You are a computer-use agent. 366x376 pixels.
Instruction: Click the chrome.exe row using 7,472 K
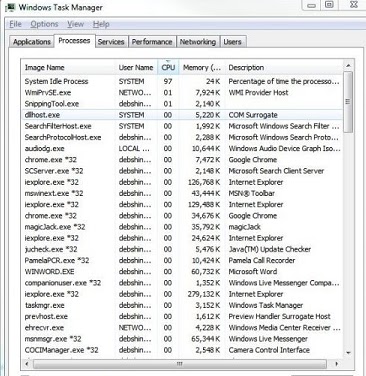[x=182, y=160]
